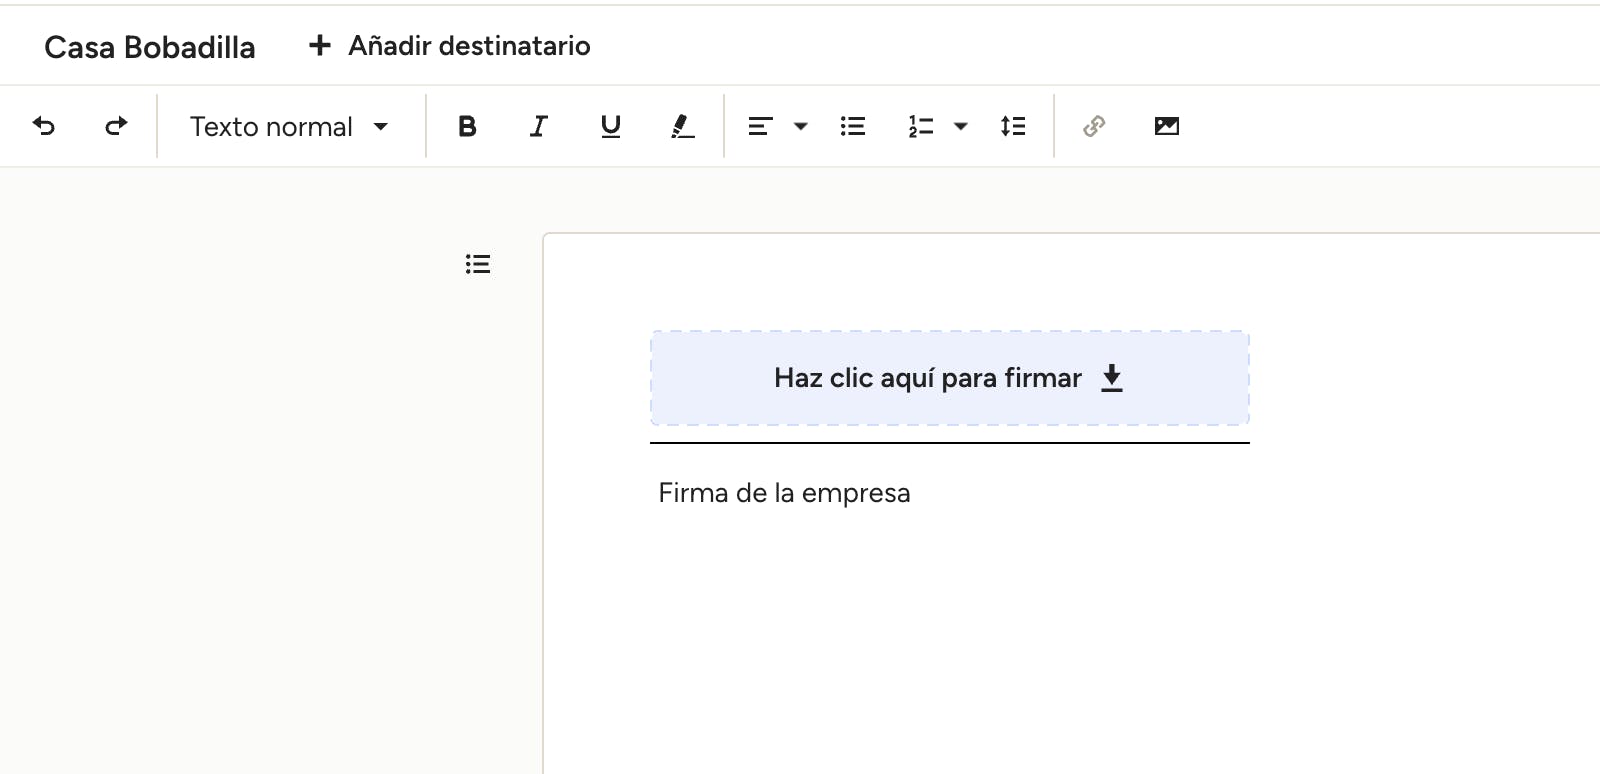Image resolution: width=1600 pixels, height=774 pixels.
Task: Click Añadir destinatario
Action: click(x=450, y=46)
